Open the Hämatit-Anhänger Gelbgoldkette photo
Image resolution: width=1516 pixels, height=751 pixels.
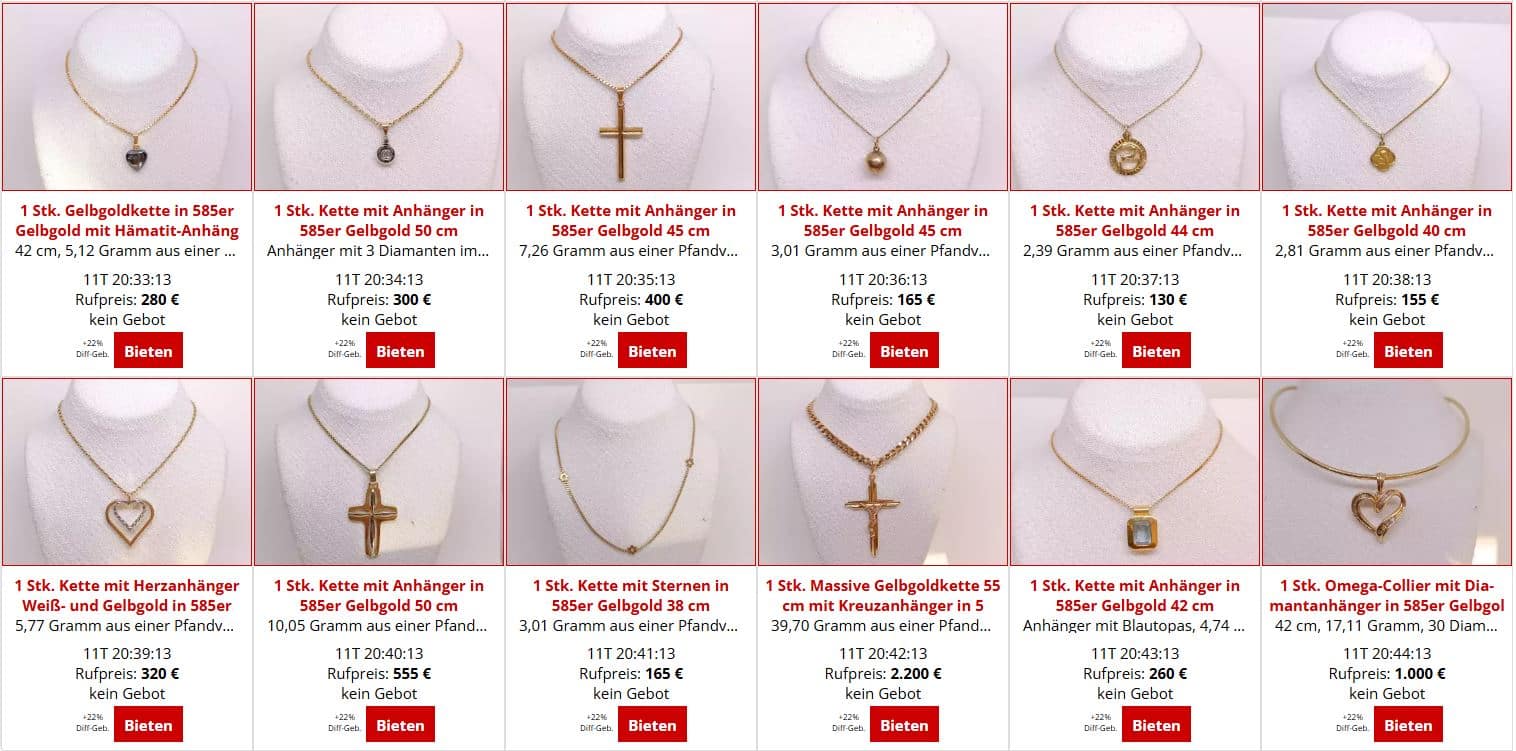point(127,97)
